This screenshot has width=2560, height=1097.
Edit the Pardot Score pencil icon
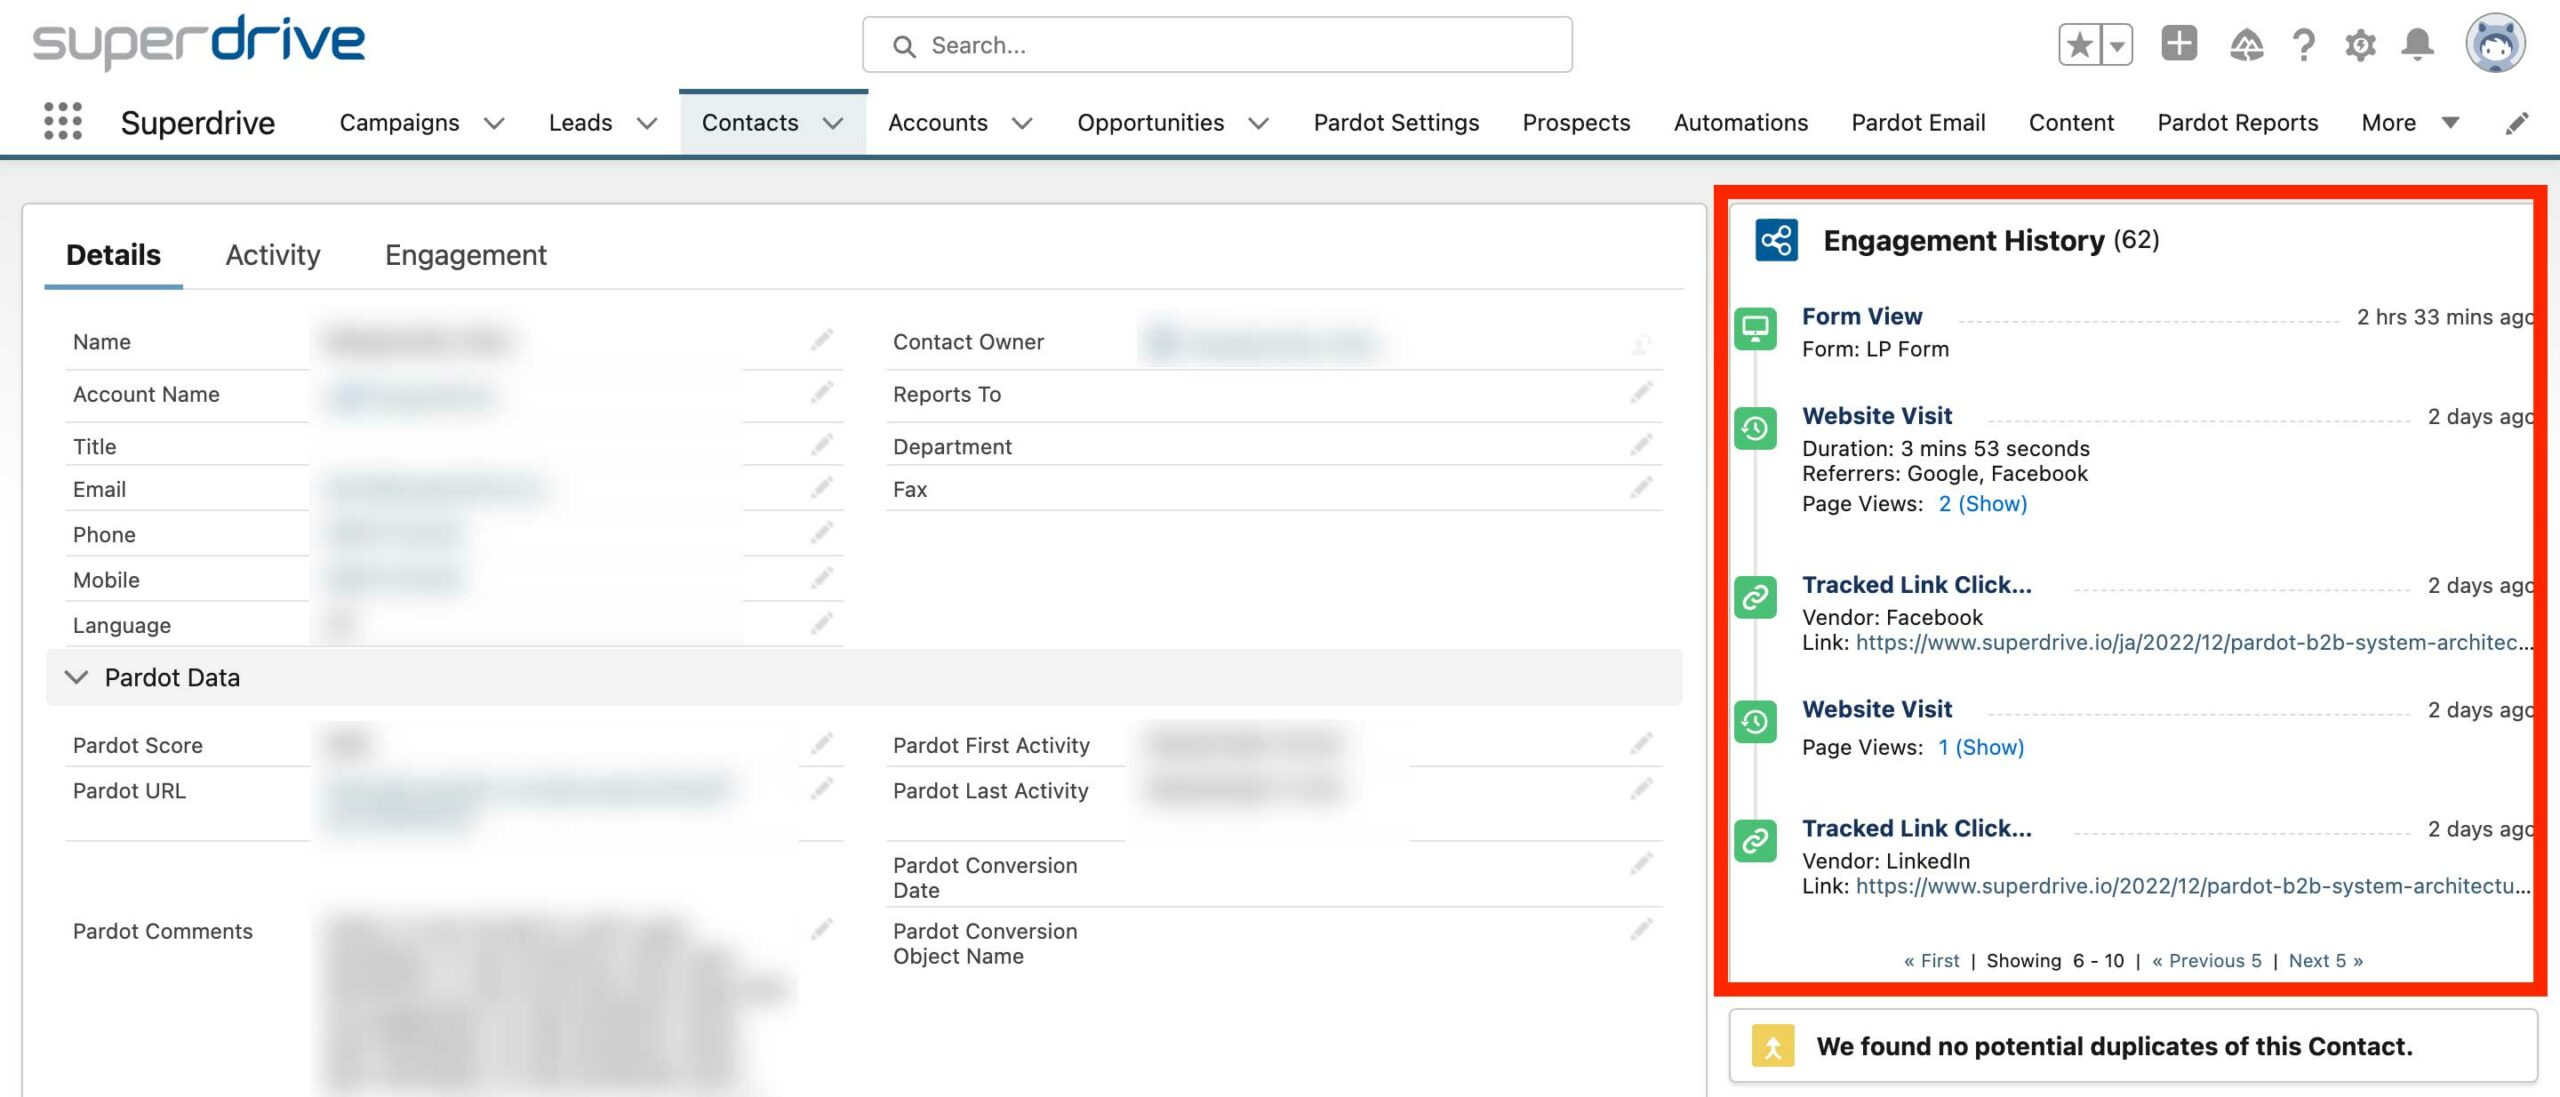pyautogui.click(x=821, y=744)
